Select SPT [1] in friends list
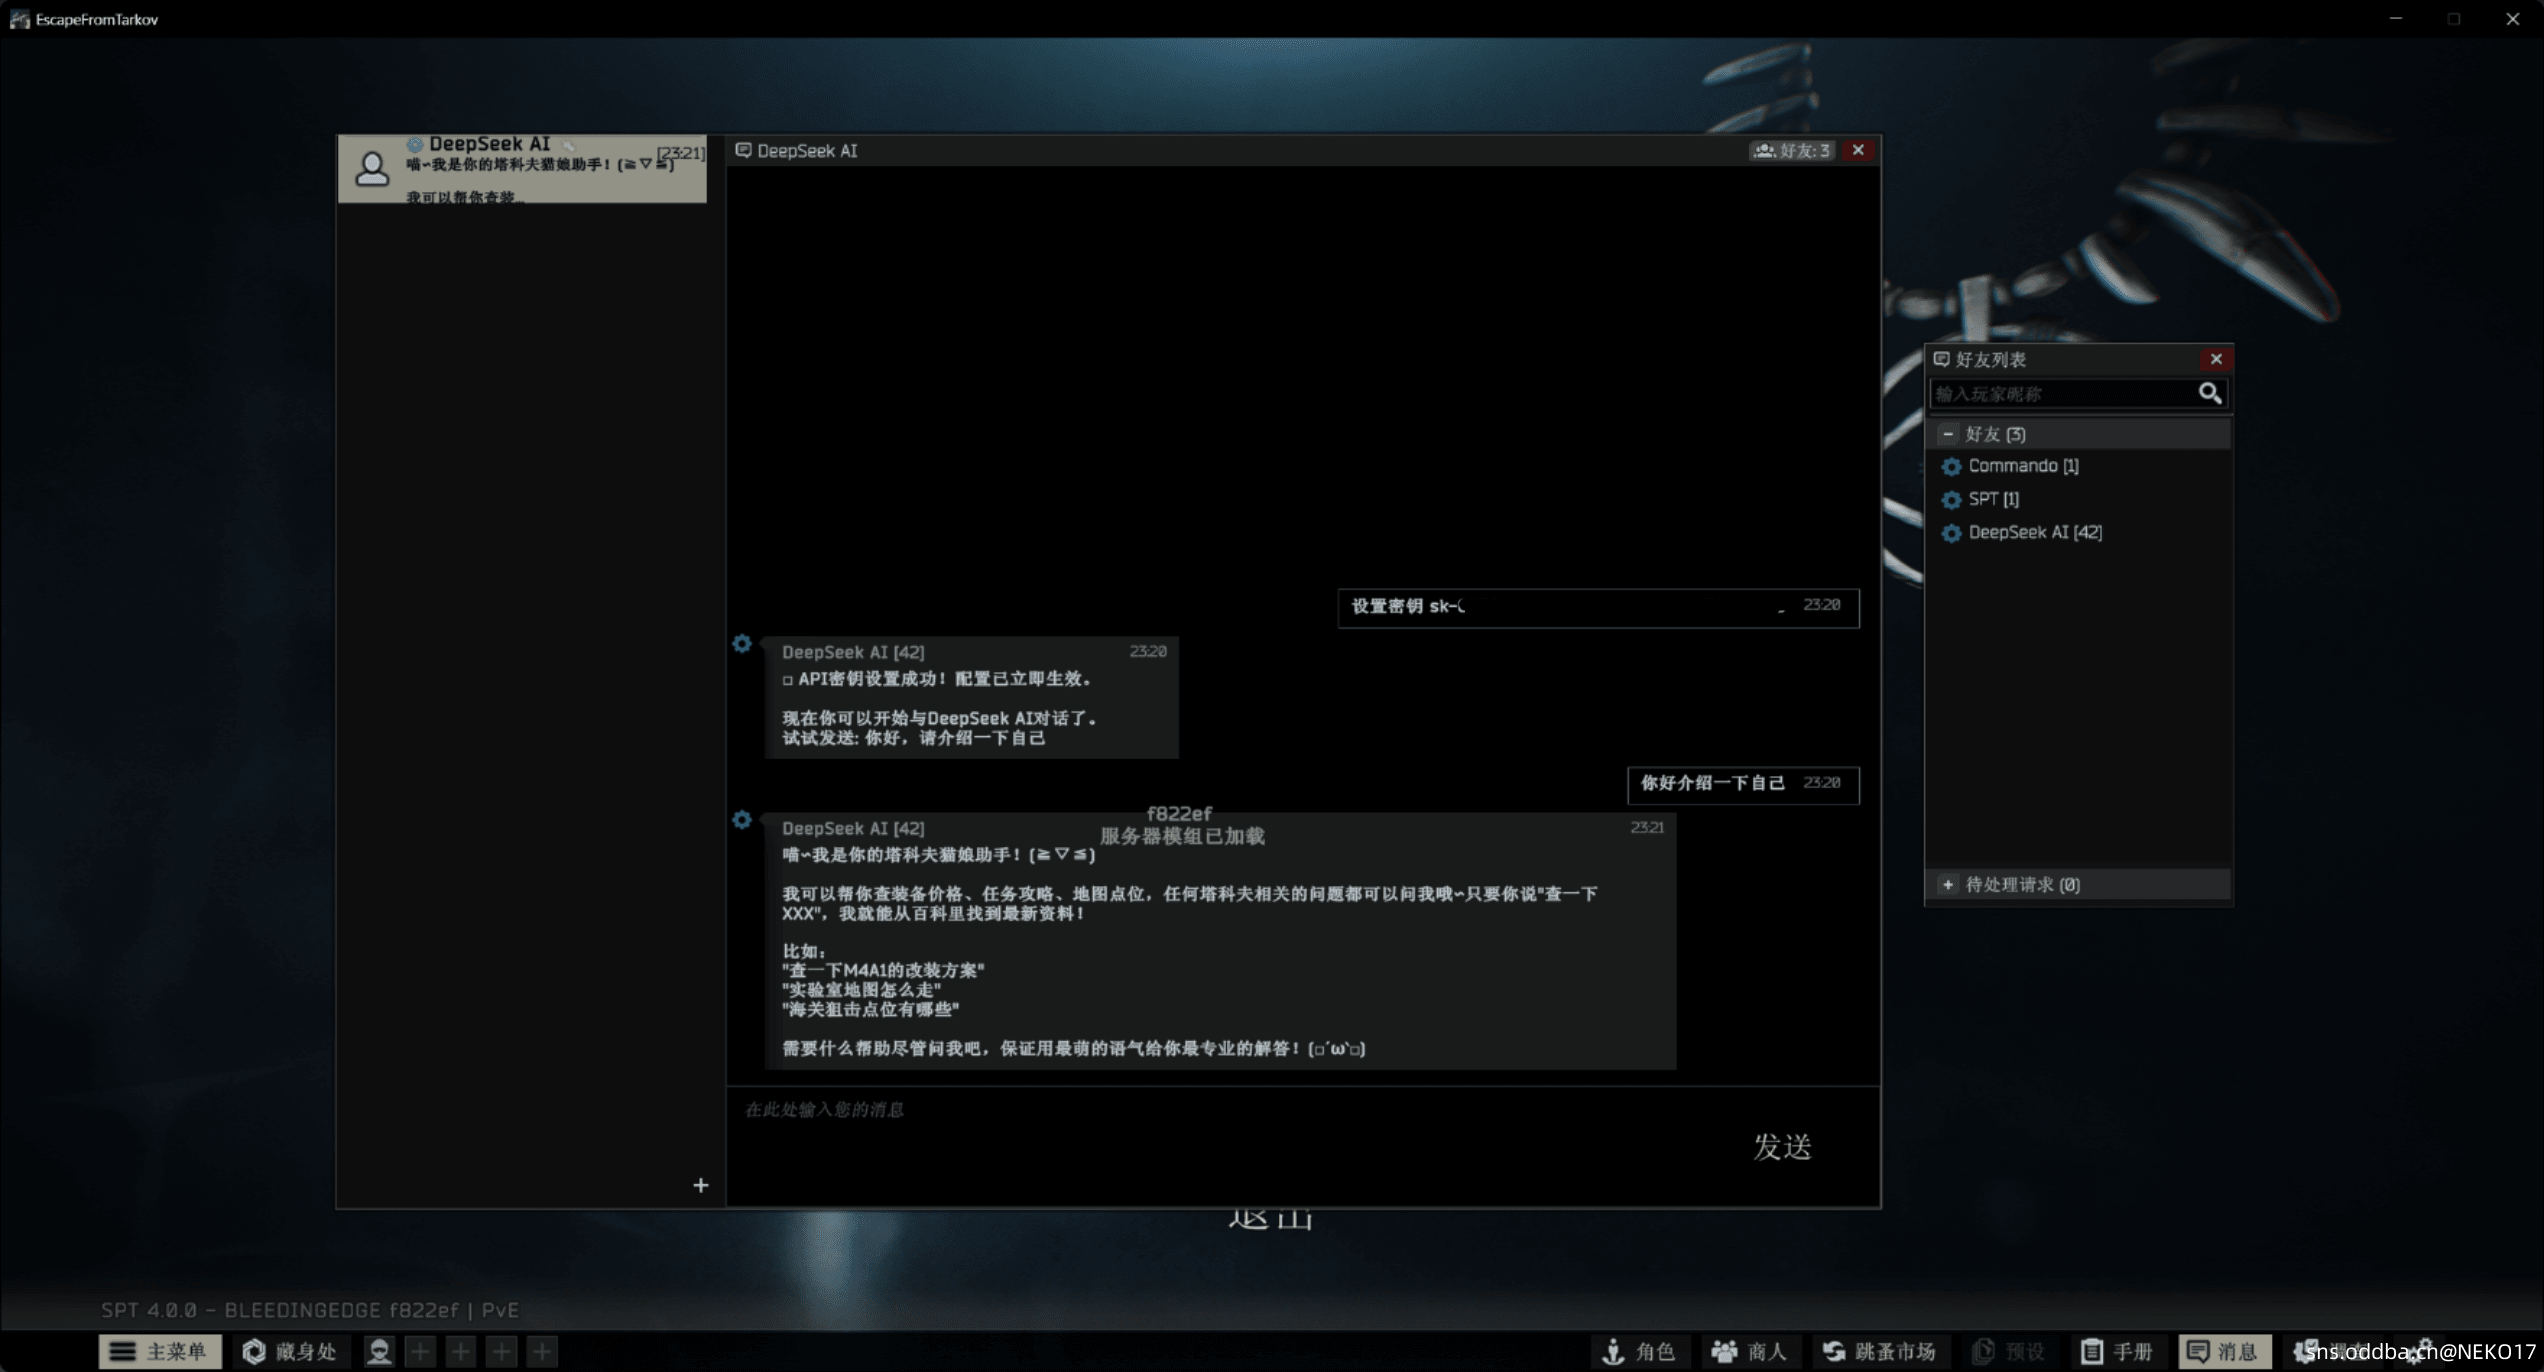 point(1993,499)
